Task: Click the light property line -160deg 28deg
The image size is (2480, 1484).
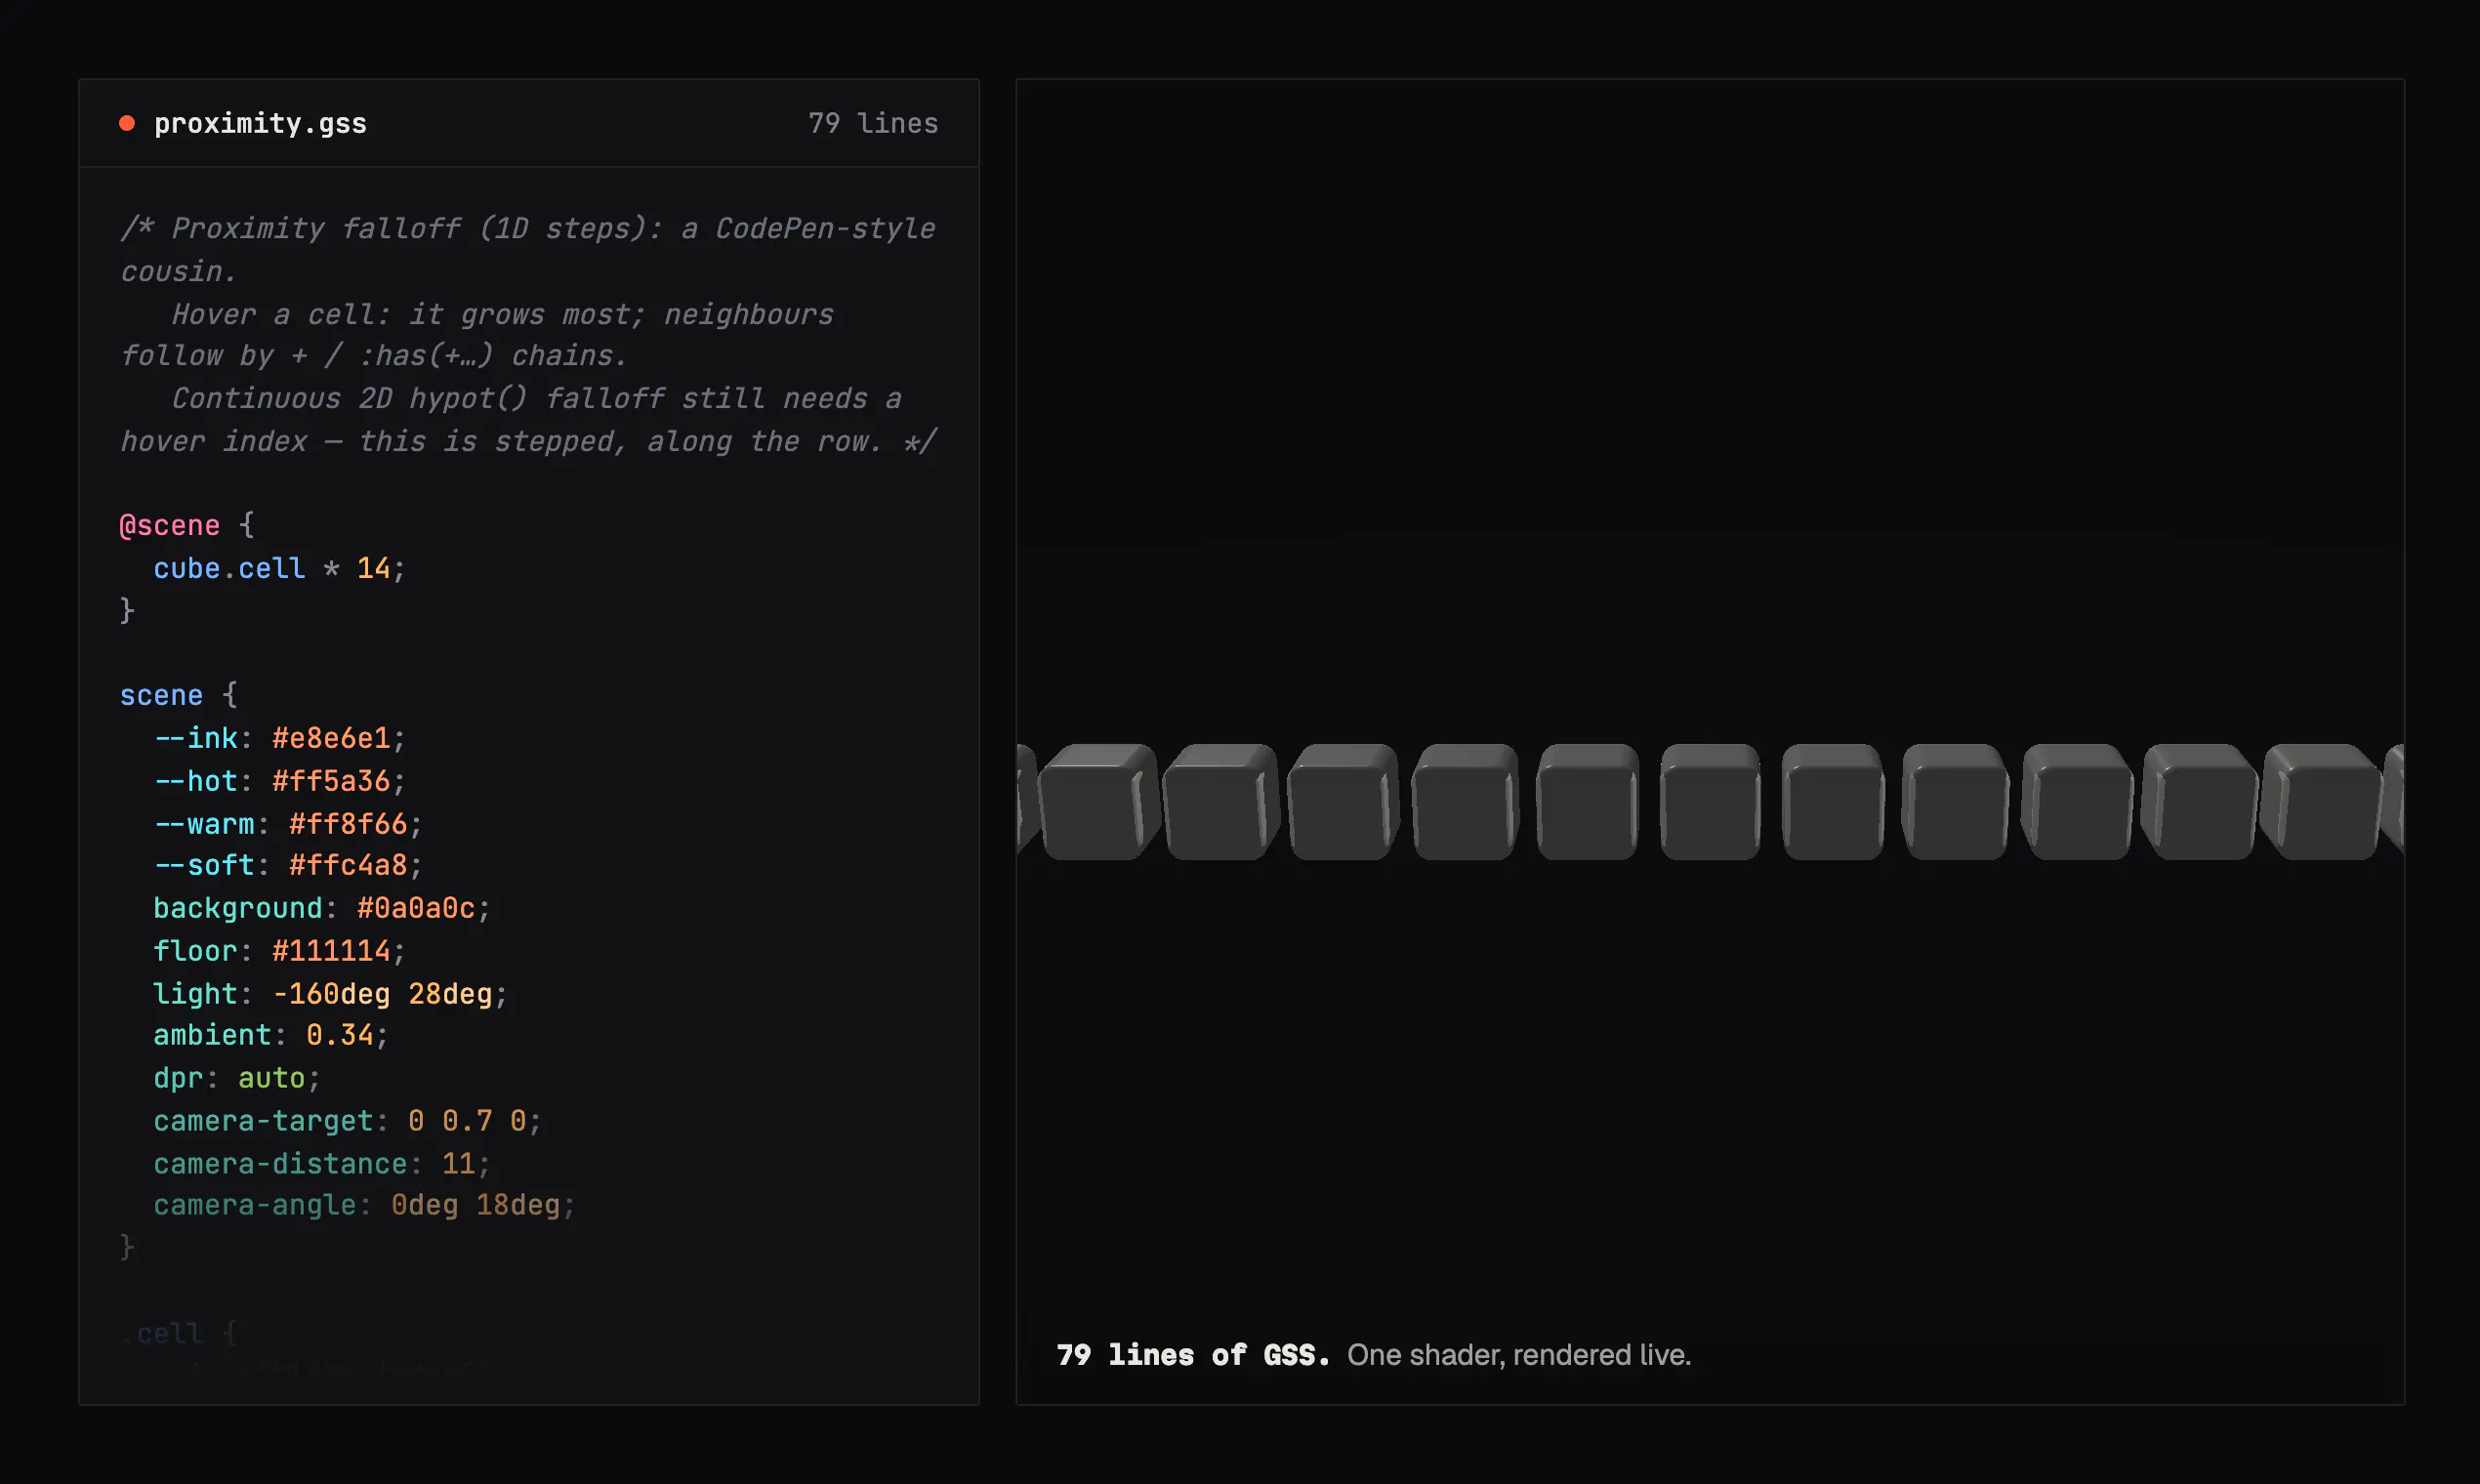Action: (330, 994)
